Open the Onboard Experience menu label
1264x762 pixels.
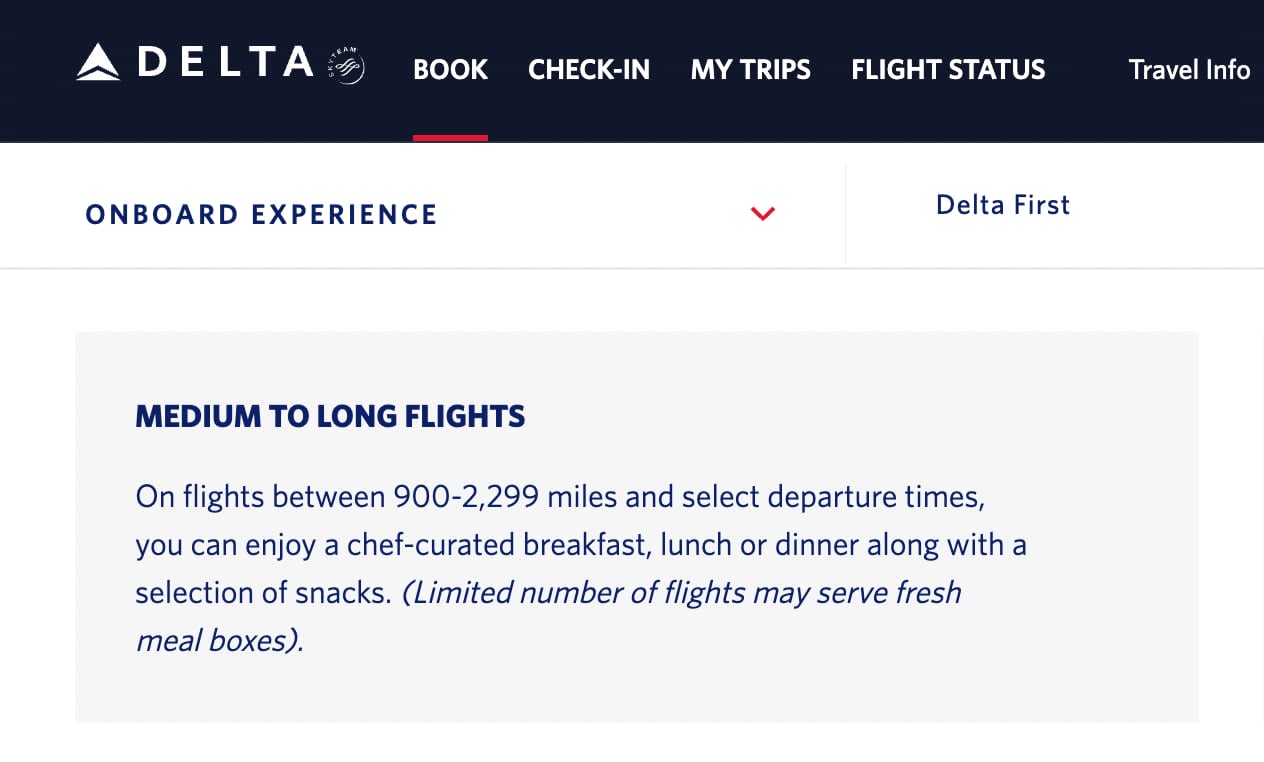pyautogui.click(x=262, y=214)
